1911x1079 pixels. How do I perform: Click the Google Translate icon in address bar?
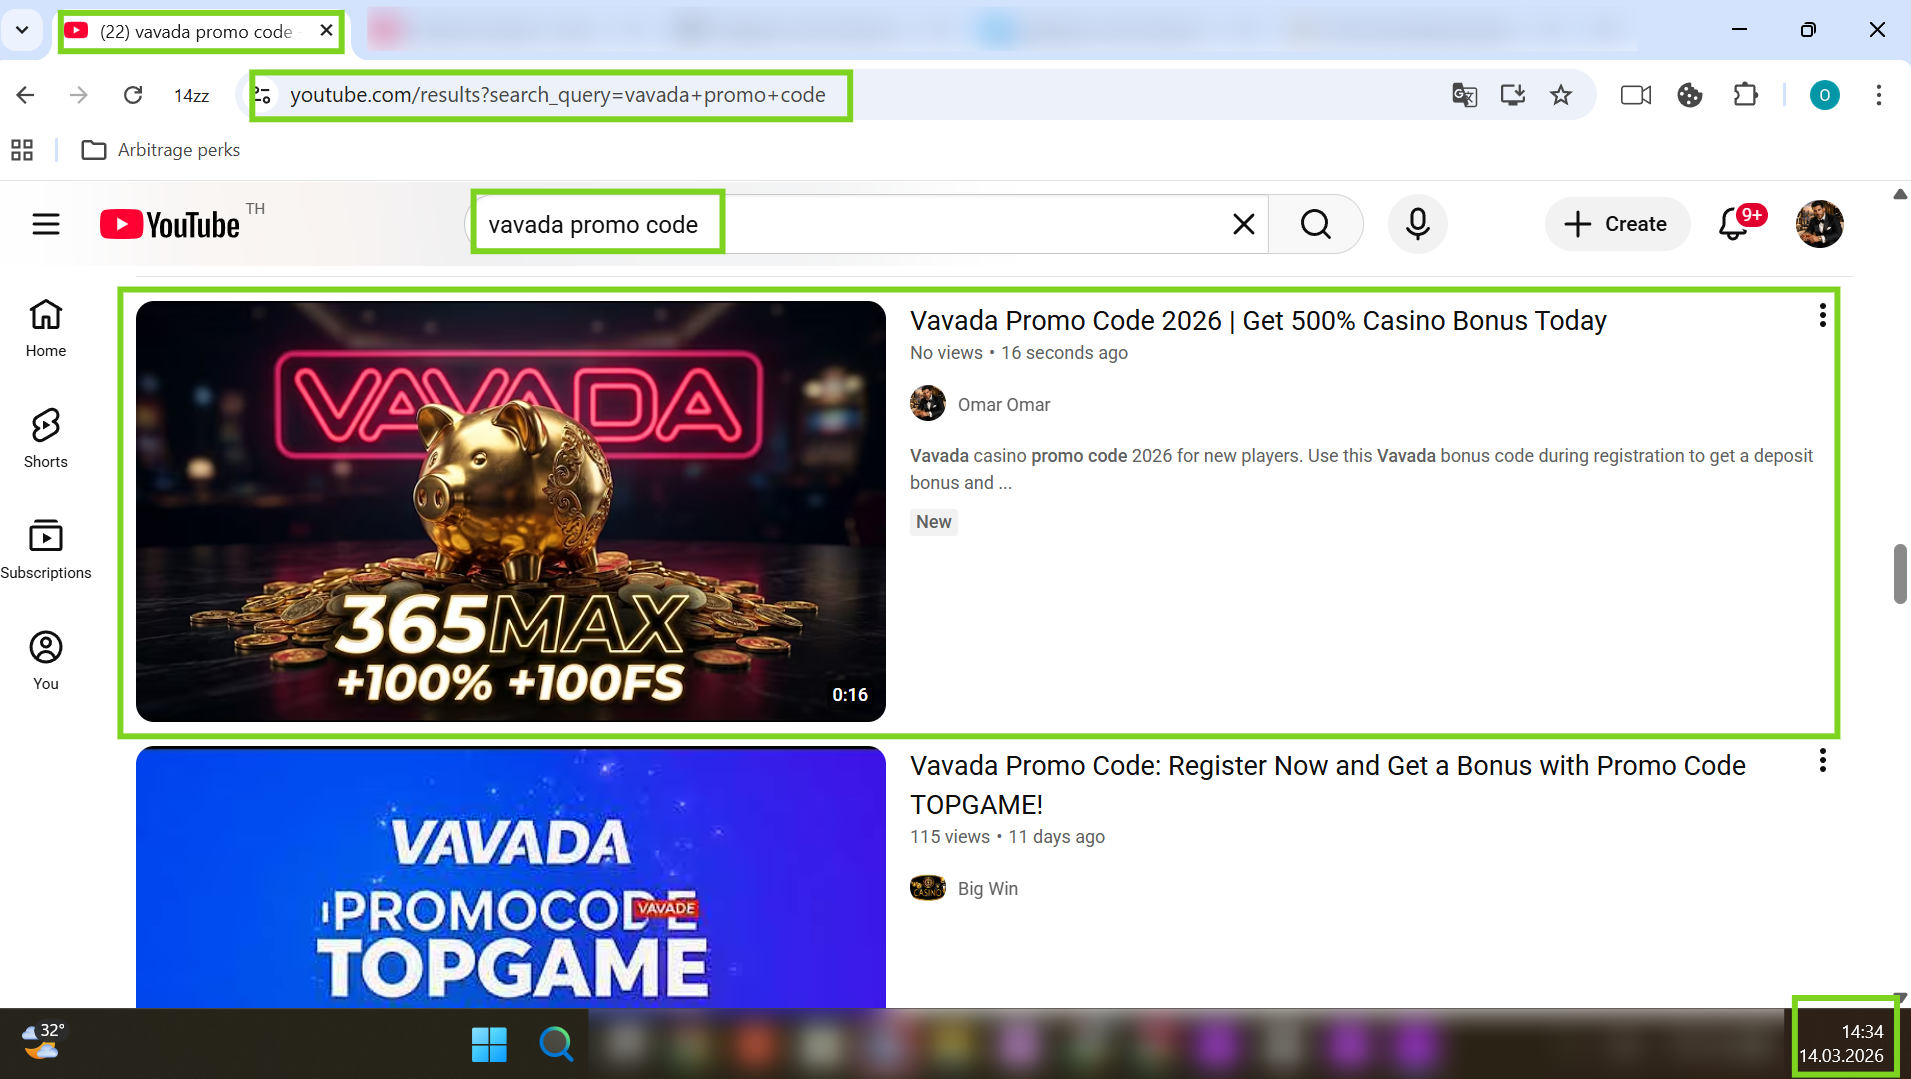tap(1464, 95)
